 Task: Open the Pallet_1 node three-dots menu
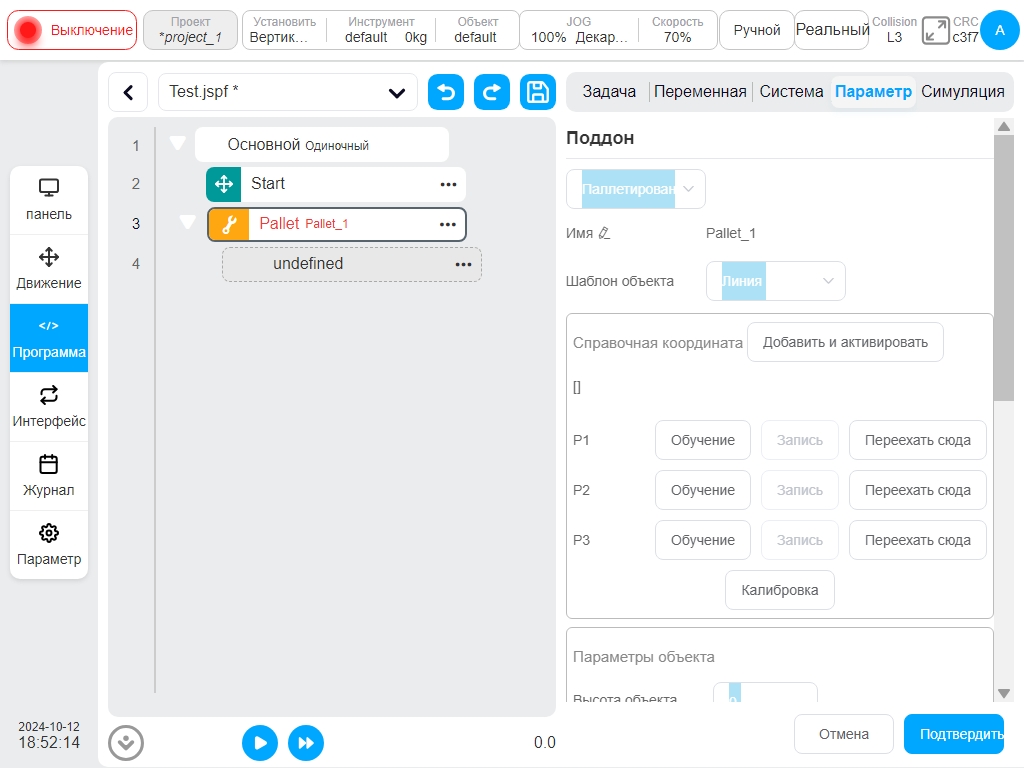coord(447,225)
